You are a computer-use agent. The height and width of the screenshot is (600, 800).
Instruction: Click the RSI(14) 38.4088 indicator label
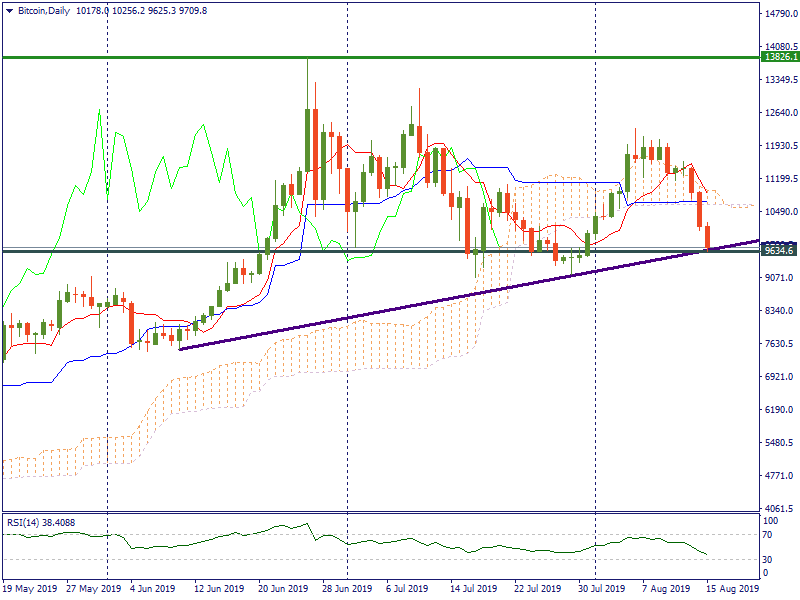pyautogui.click(x=41, y=522)
